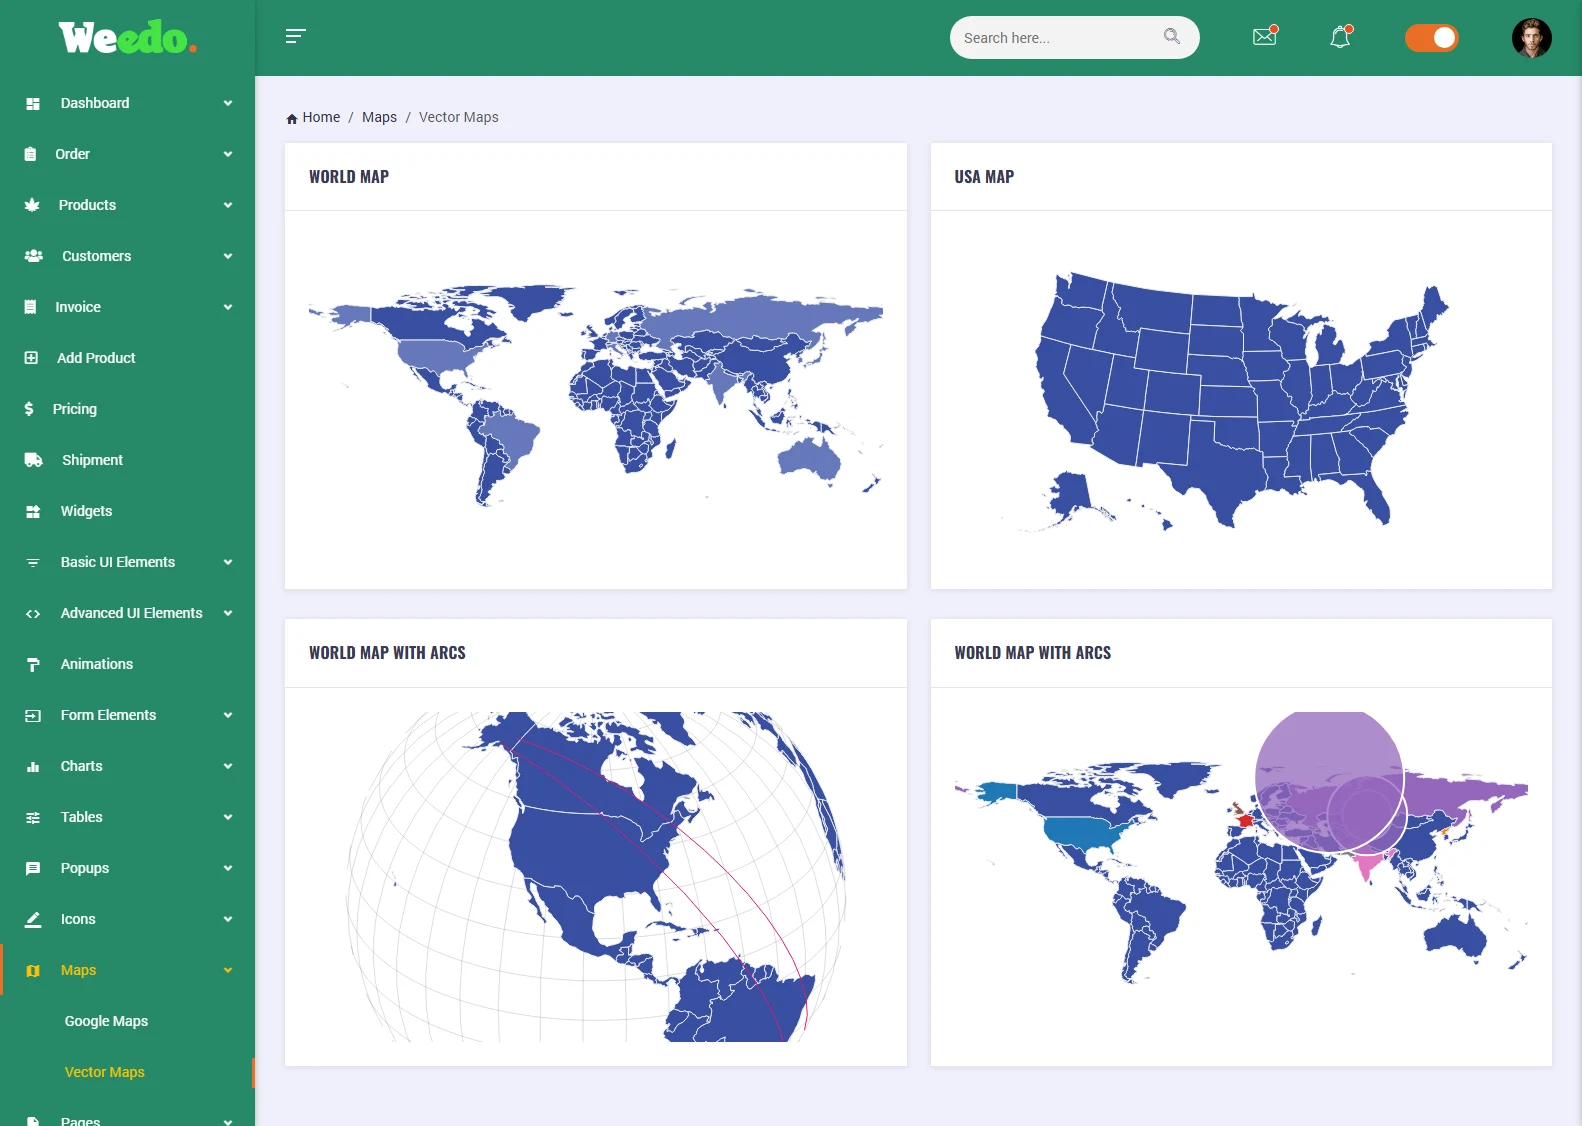Open the Widgets sidebar link
Viewport: 1582px width, 1126px height.
86,511
